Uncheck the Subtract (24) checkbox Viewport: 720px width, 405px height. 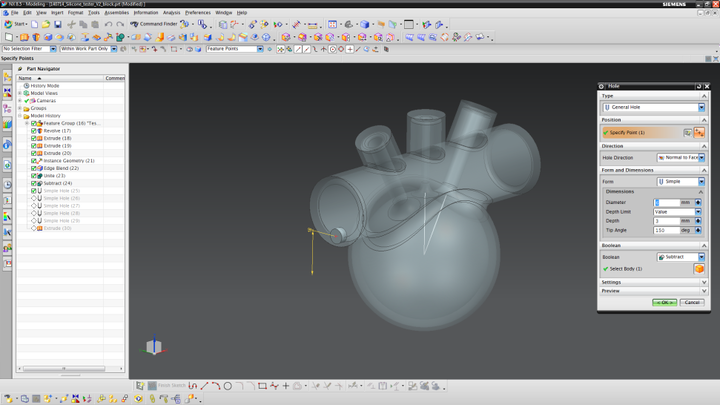(34, 183)
